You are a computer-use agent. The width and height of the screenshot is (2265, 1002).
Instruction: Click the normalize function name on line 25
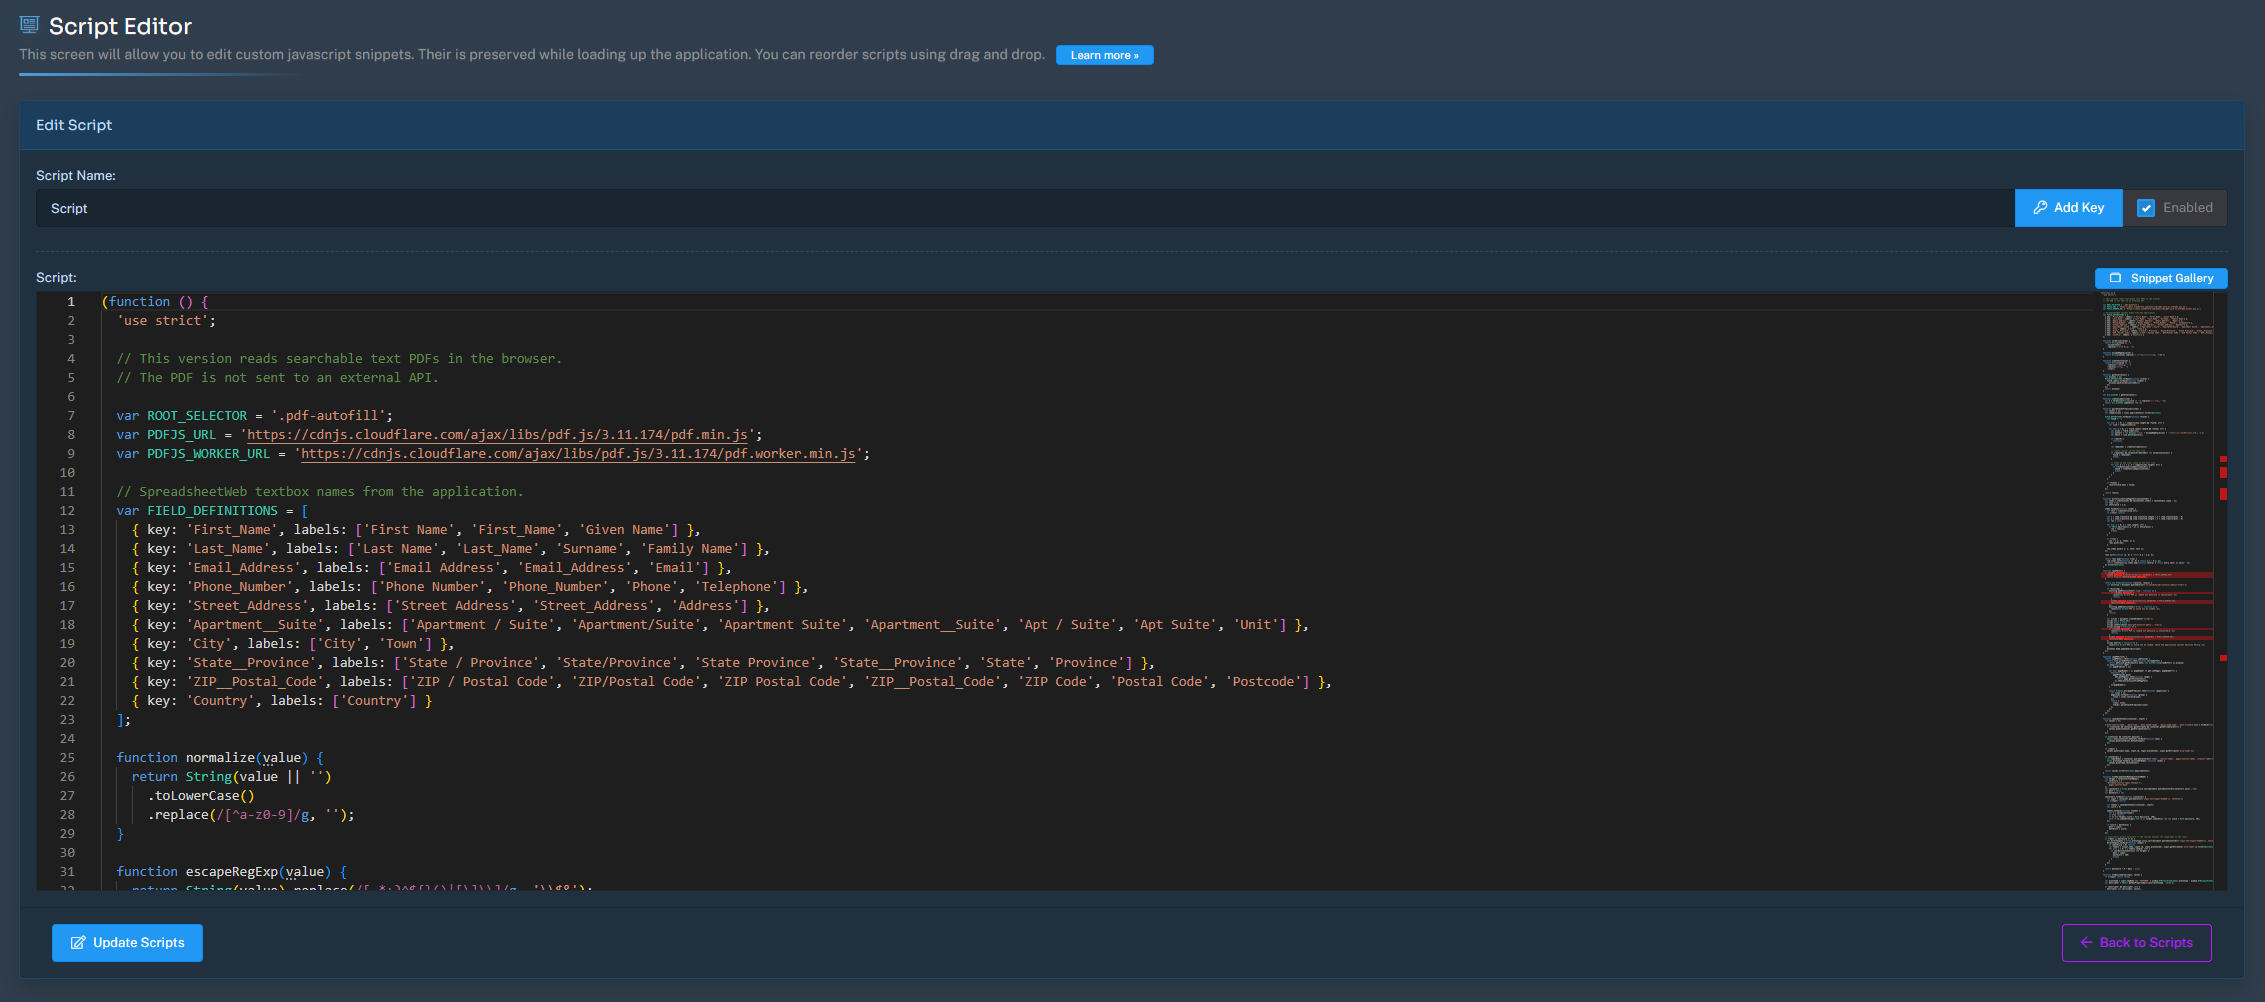click(x=220, y=758)
